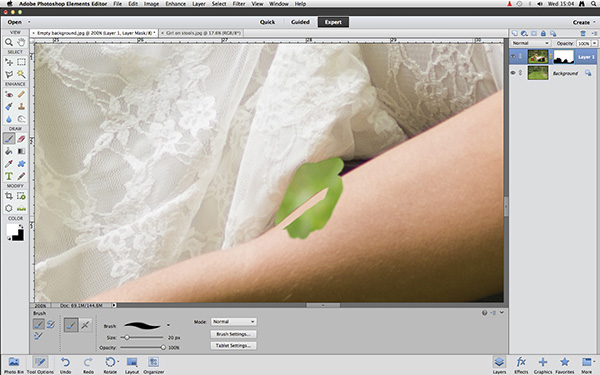Open the Photo Bin
The image size is (600, 375).
click(x=13, y=365)
